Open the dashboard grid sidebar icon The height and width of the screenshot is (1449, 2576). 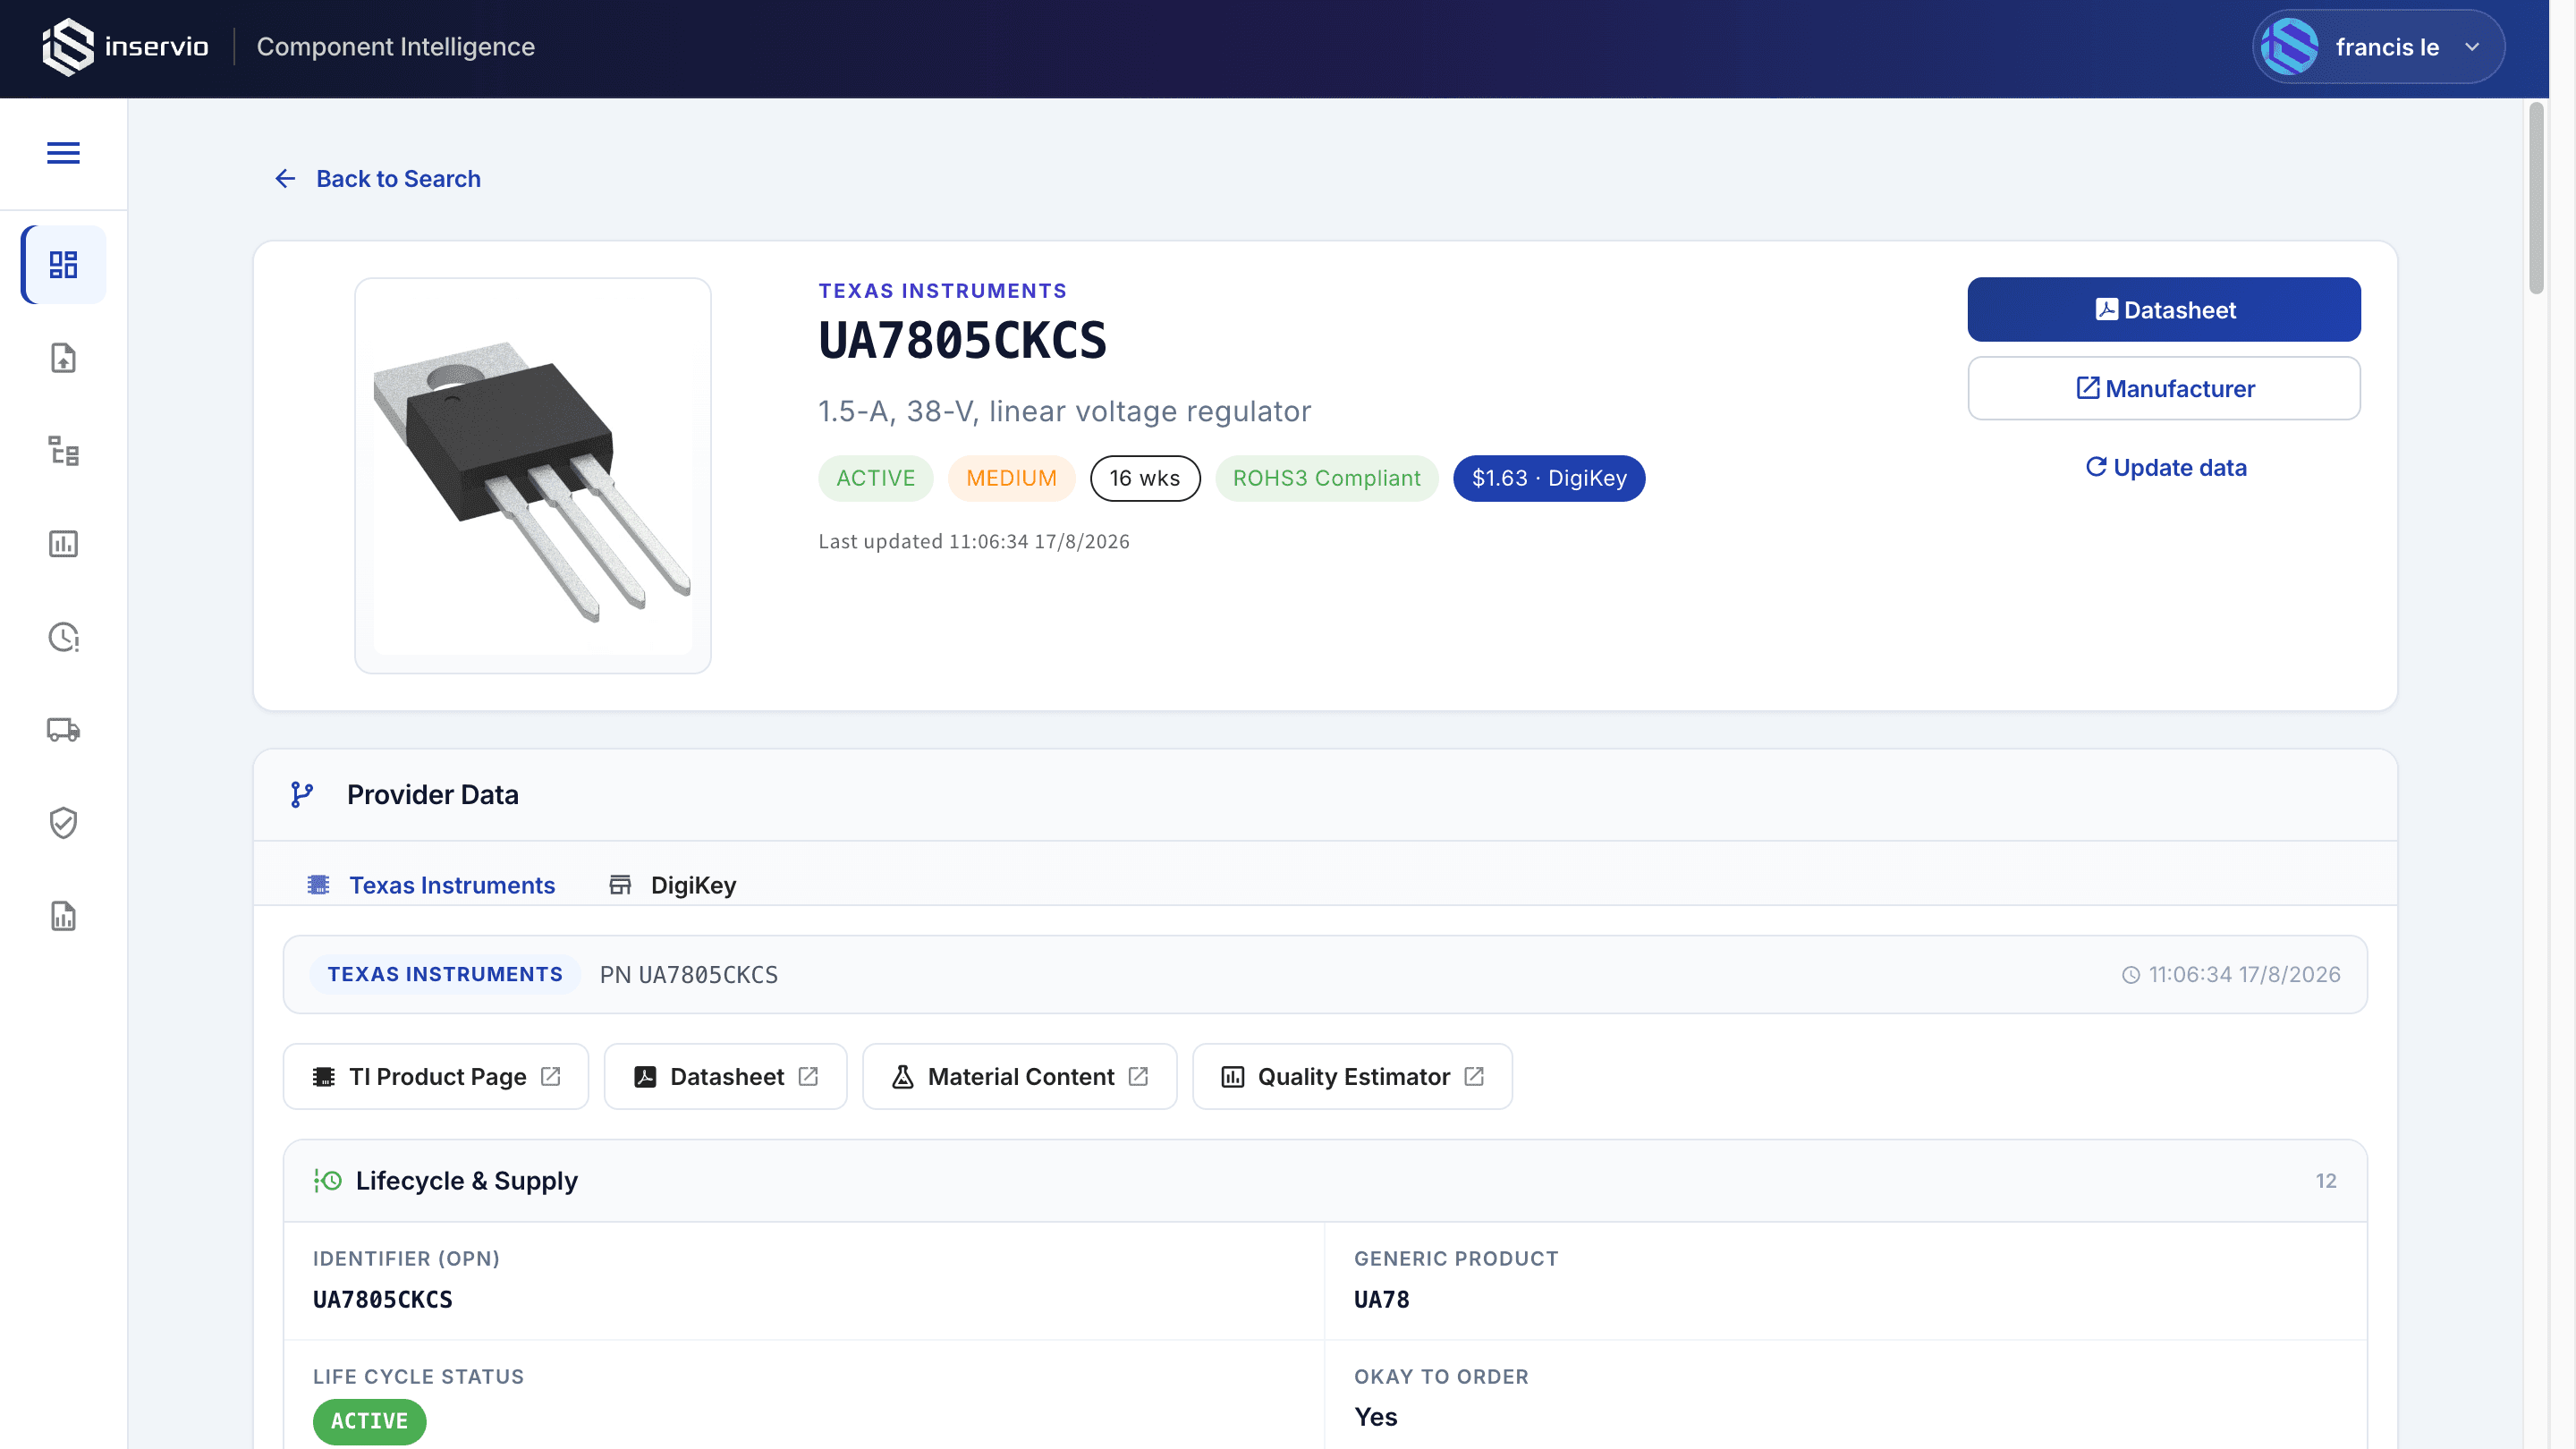63,265
